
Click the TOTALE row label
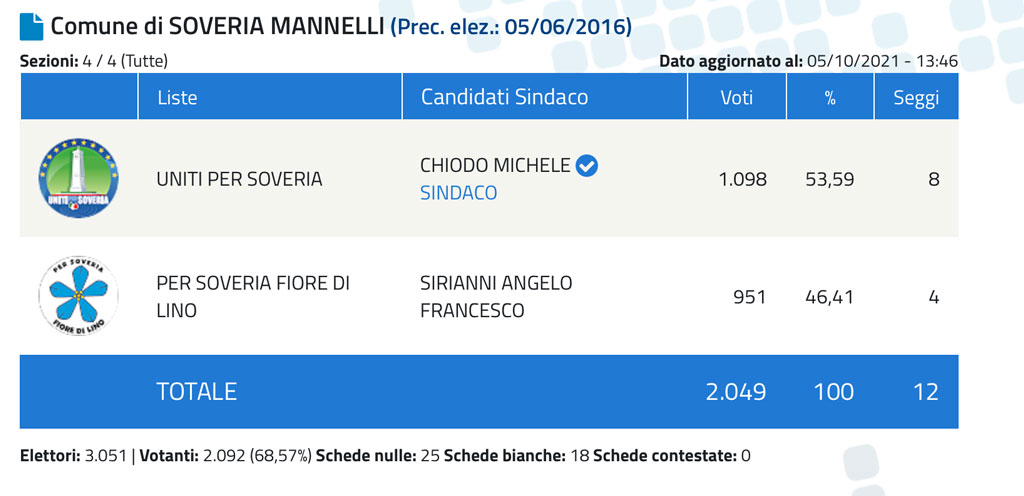pos(197,392)
